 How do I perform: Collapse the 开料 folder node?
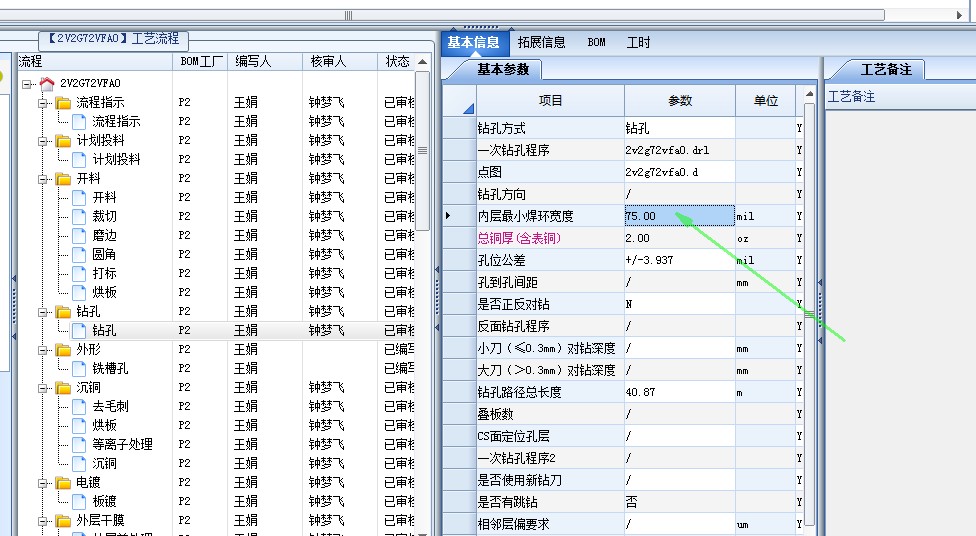pyautogui.click(x=43, y=179)
